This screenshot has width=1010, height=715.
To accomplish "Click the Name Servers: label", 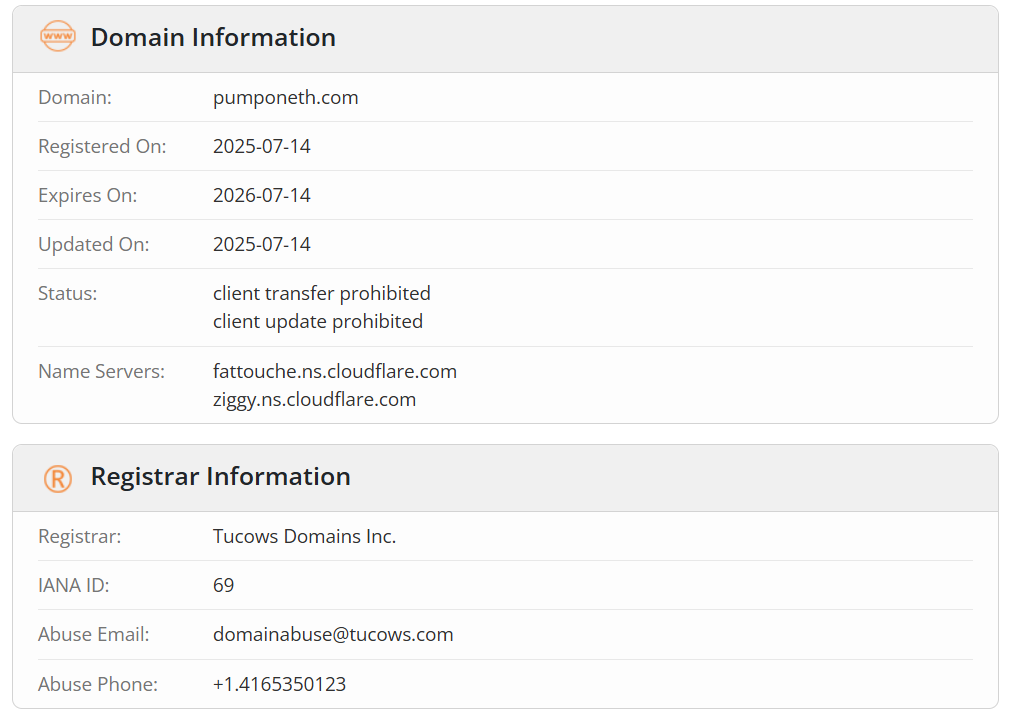I will (101, 371).
